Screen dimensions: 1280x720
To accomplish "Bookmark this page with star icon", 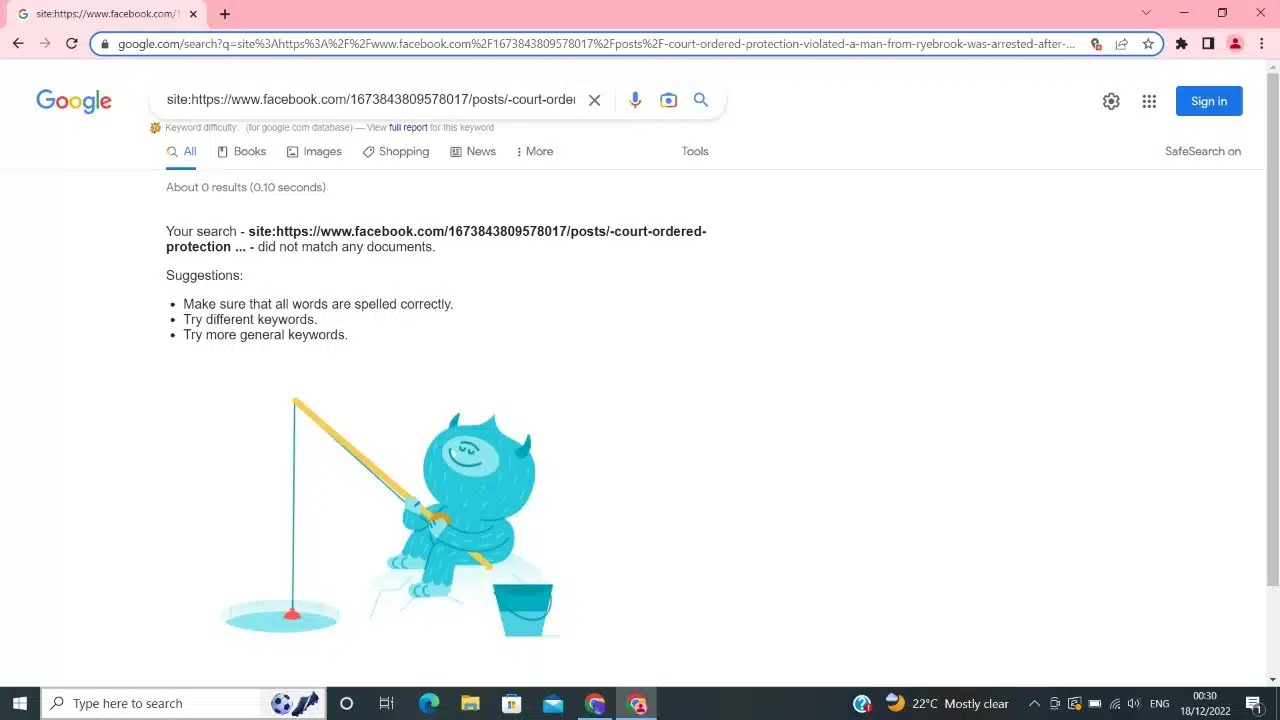I will pos(1148,44).
